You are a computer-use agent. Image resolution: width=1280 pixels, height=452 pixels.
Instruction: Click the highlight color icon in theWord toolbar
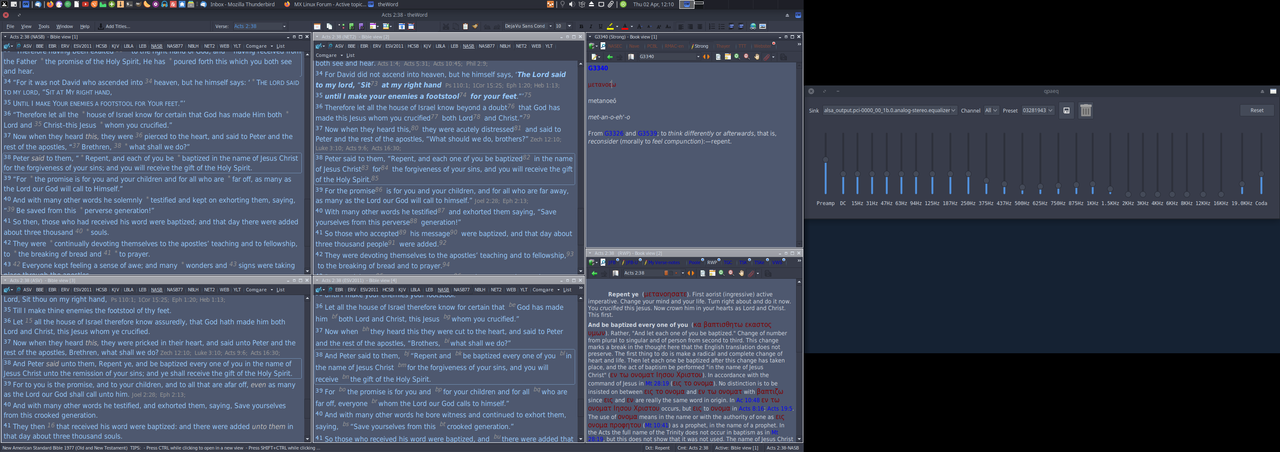pyautogui.click(x=610, y=26)
